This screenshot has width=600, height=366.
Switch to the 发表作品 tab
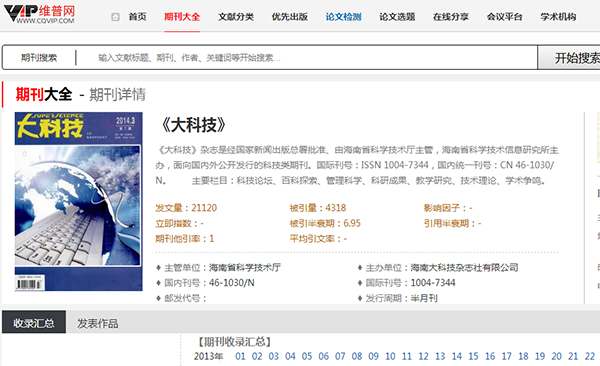click(98, 324)
